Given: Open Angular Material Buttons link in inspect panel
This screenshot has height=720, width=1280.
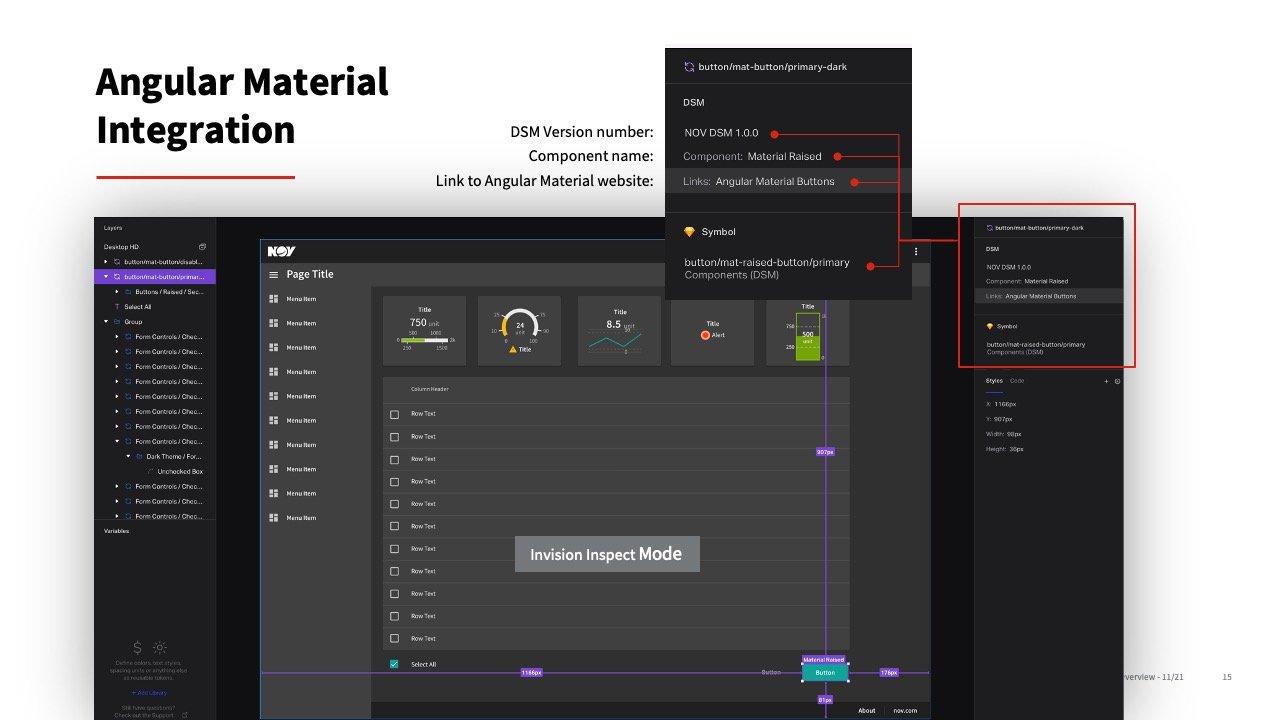Looking at the screenshot, I should pos(1041,296).
